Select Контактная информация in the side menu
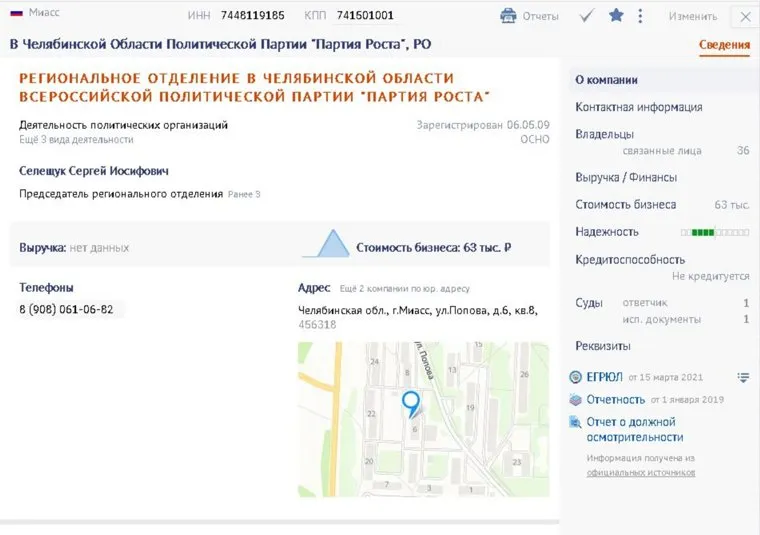 pyautogui.click(x=638, y=107)
